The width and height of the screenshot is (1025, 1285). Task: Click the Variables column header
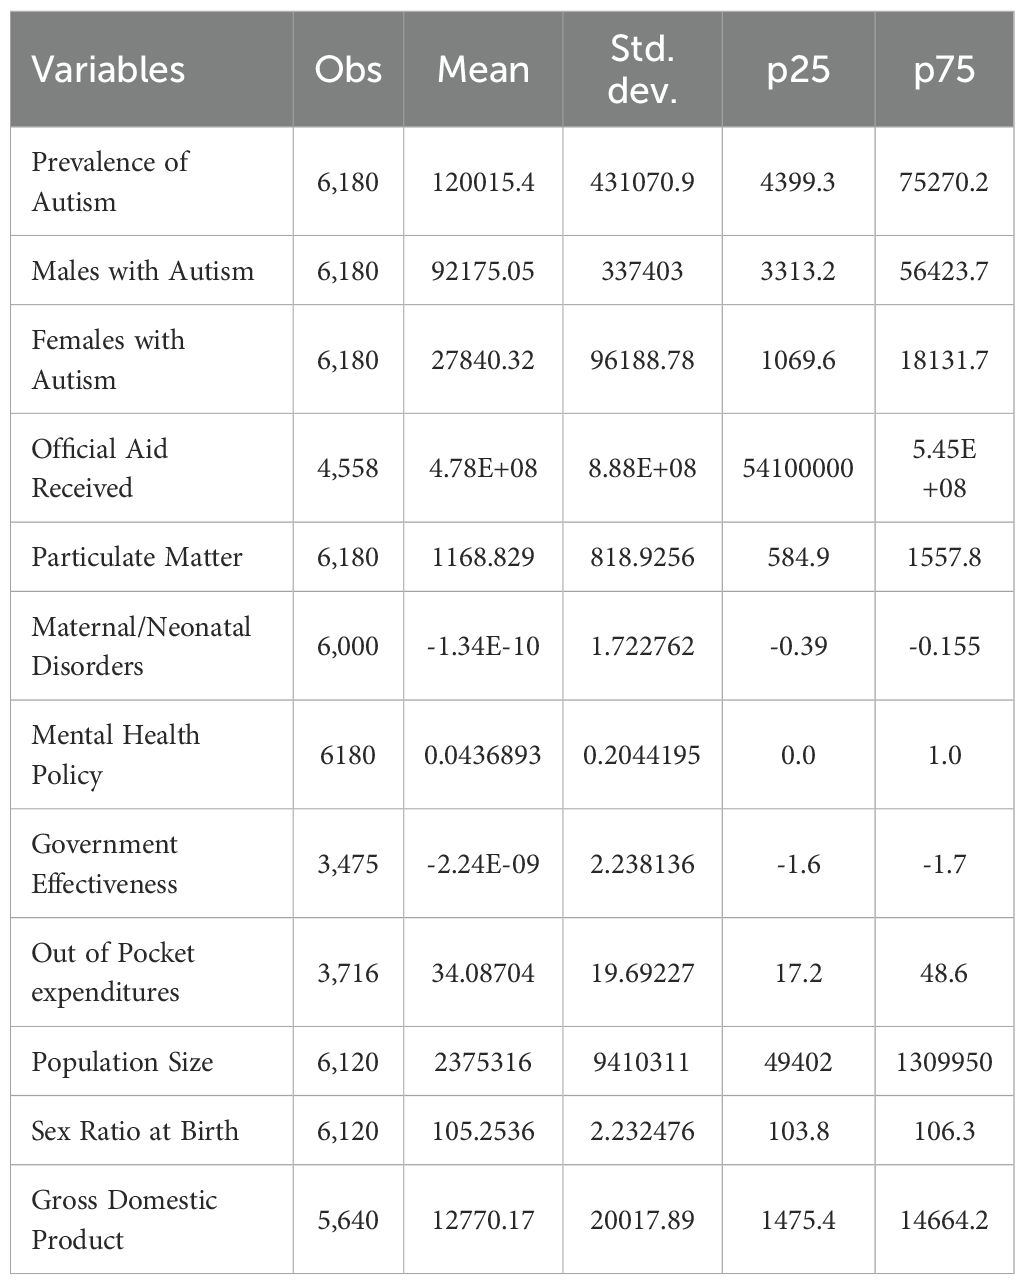pyautogui.click(x=108, y=70)
